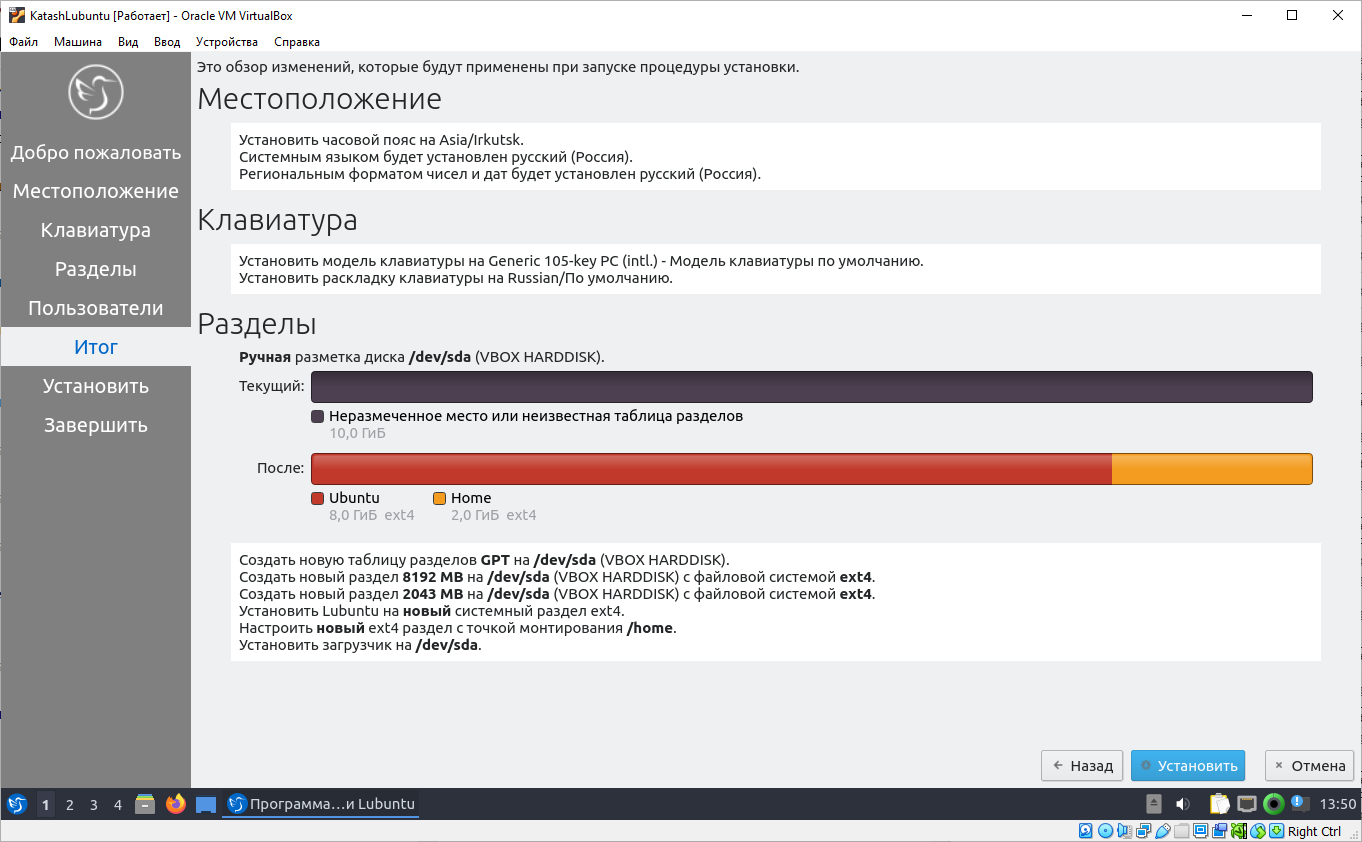The height and width of the screenshot is (842, 1362).
Task: Click the VirtualBox audio status icon
Action: click(x=1125, y=831)
